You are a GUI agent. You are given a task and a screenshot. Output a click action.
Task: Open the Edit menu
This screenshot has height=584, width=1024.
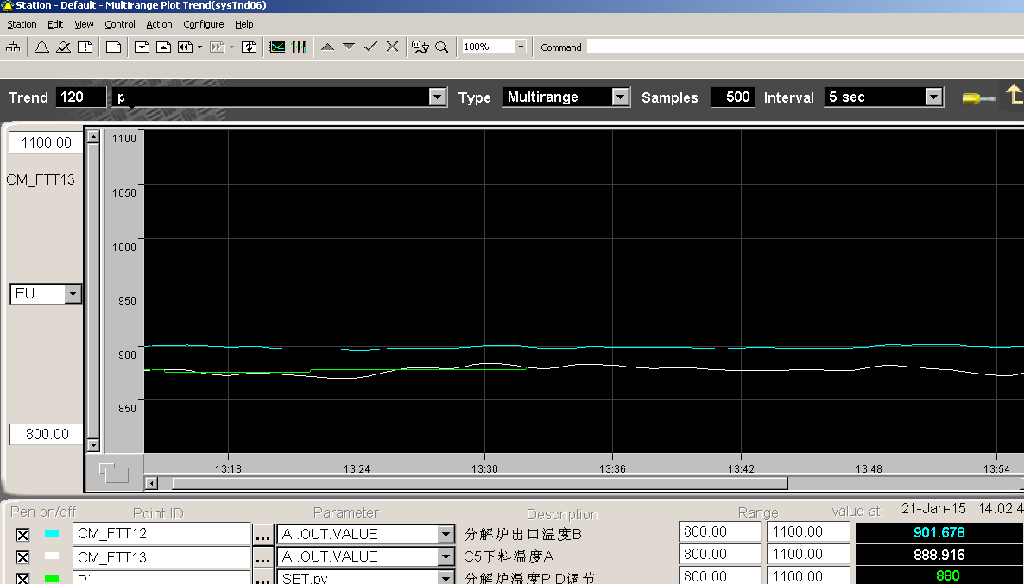(55, 24)
